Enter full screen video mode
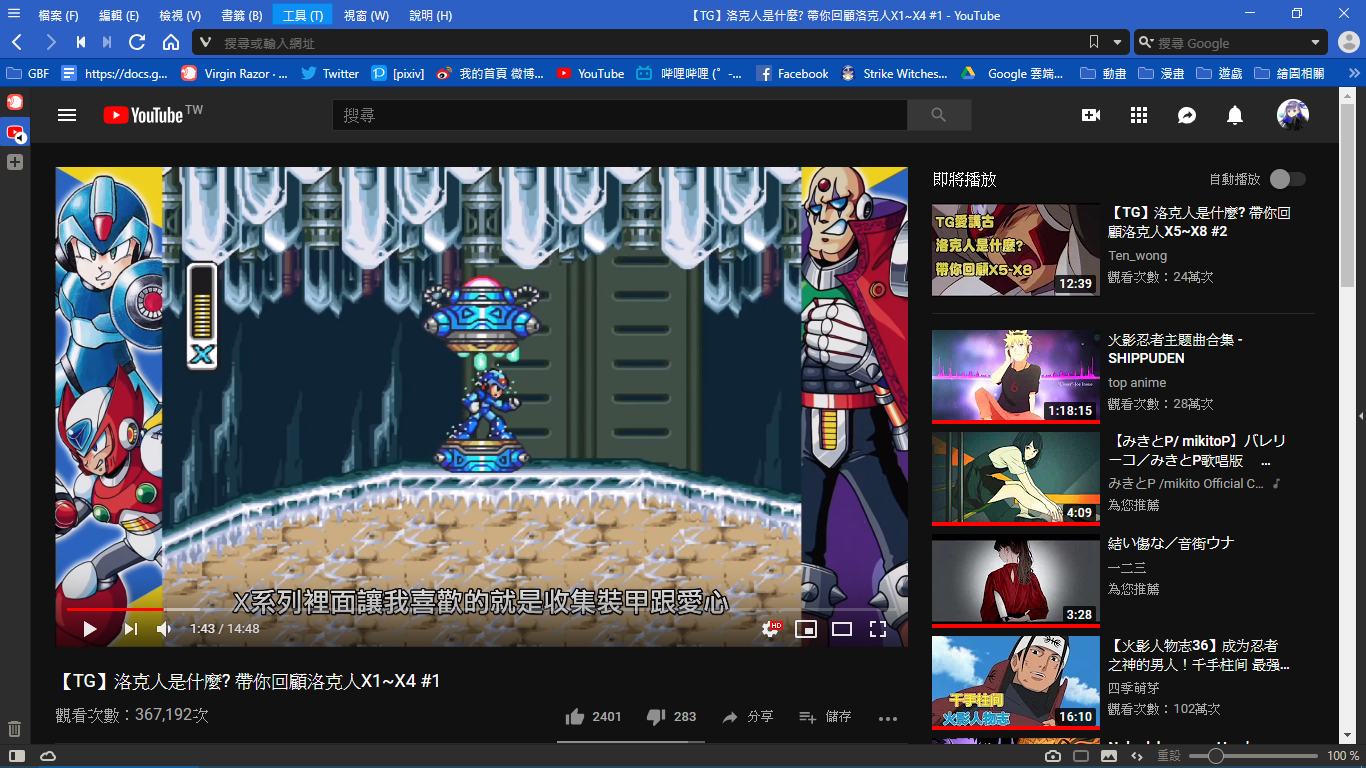 tap(878, 629)
